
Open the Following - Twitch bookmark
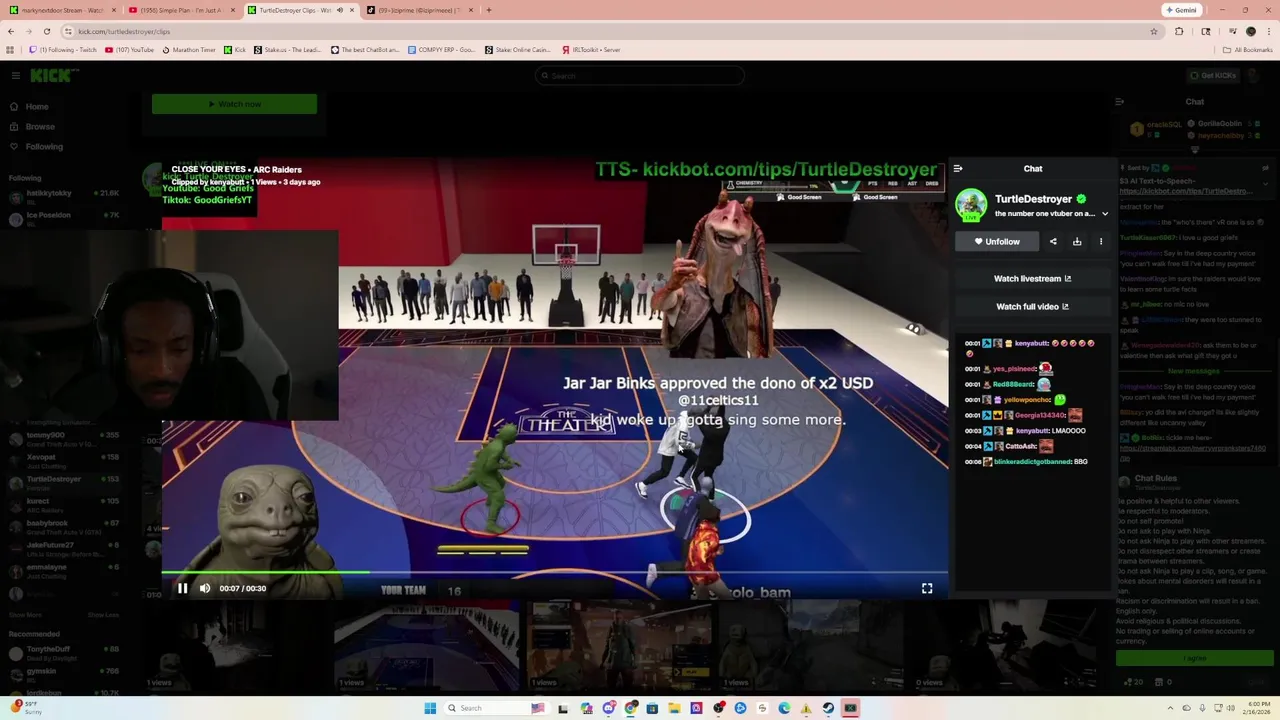tap(63, 49)
